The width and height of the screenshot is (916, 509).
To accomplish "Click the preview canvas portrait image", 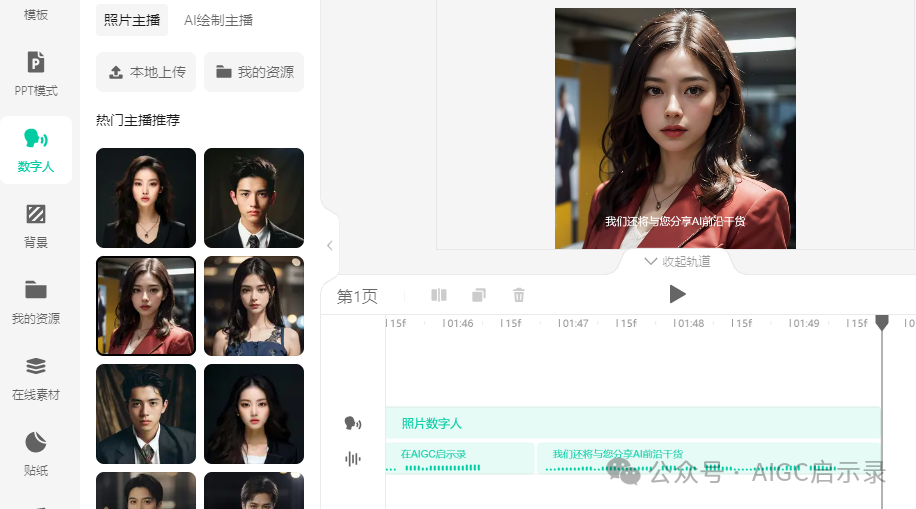I will point(675,128).
